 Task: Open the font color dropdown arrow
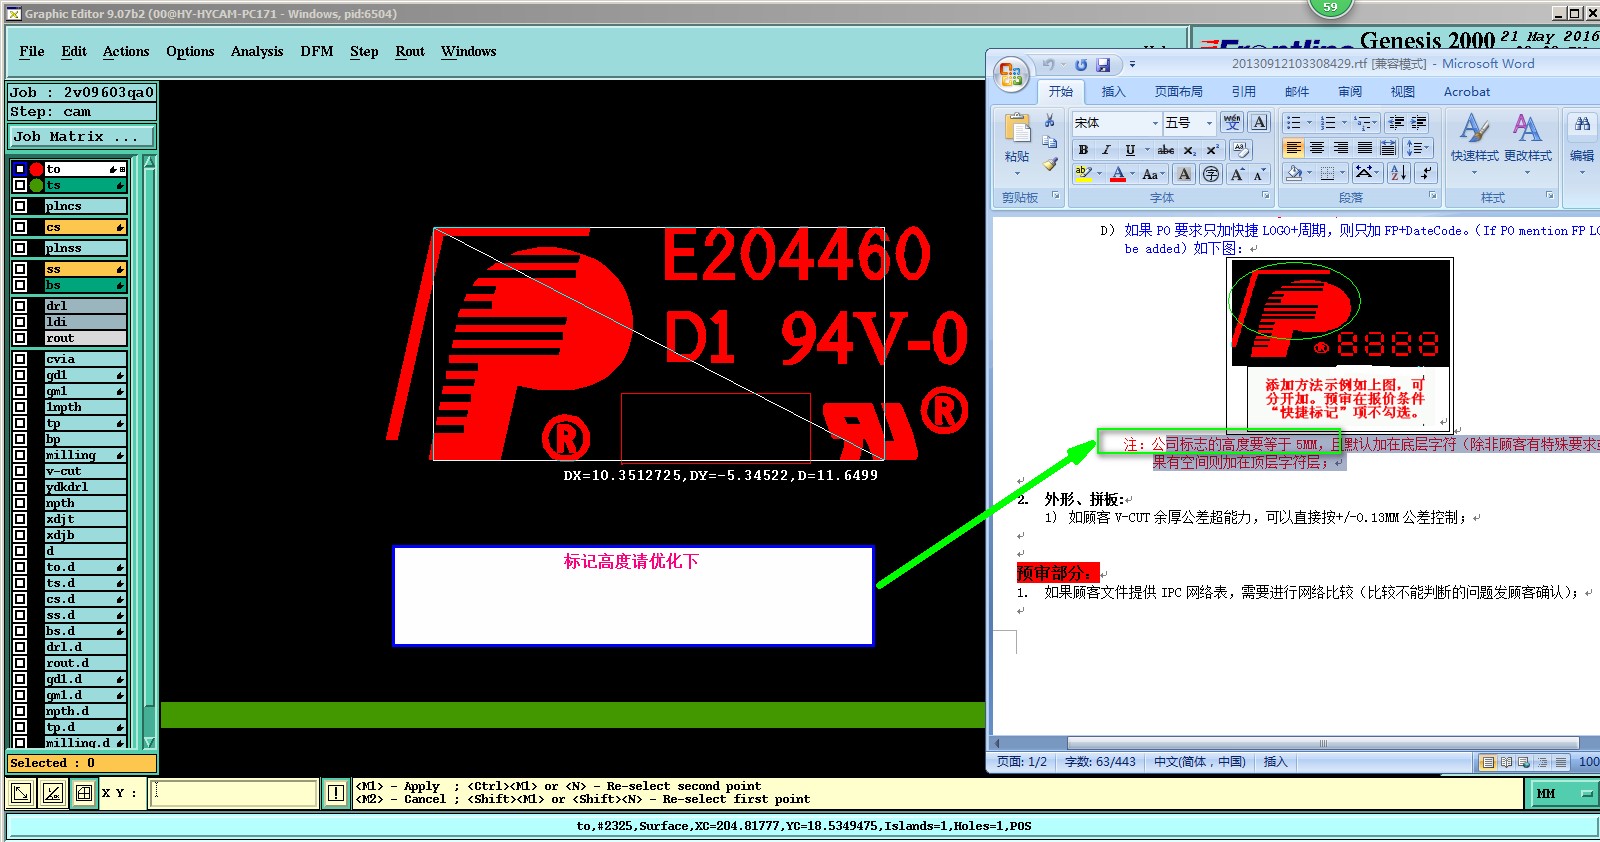(x=1132, y=174)
